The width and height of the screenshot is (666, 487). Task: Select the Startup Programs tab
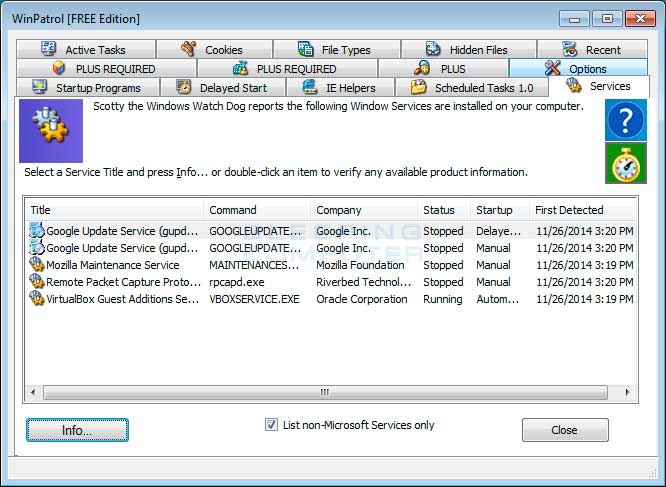(88, 87)
